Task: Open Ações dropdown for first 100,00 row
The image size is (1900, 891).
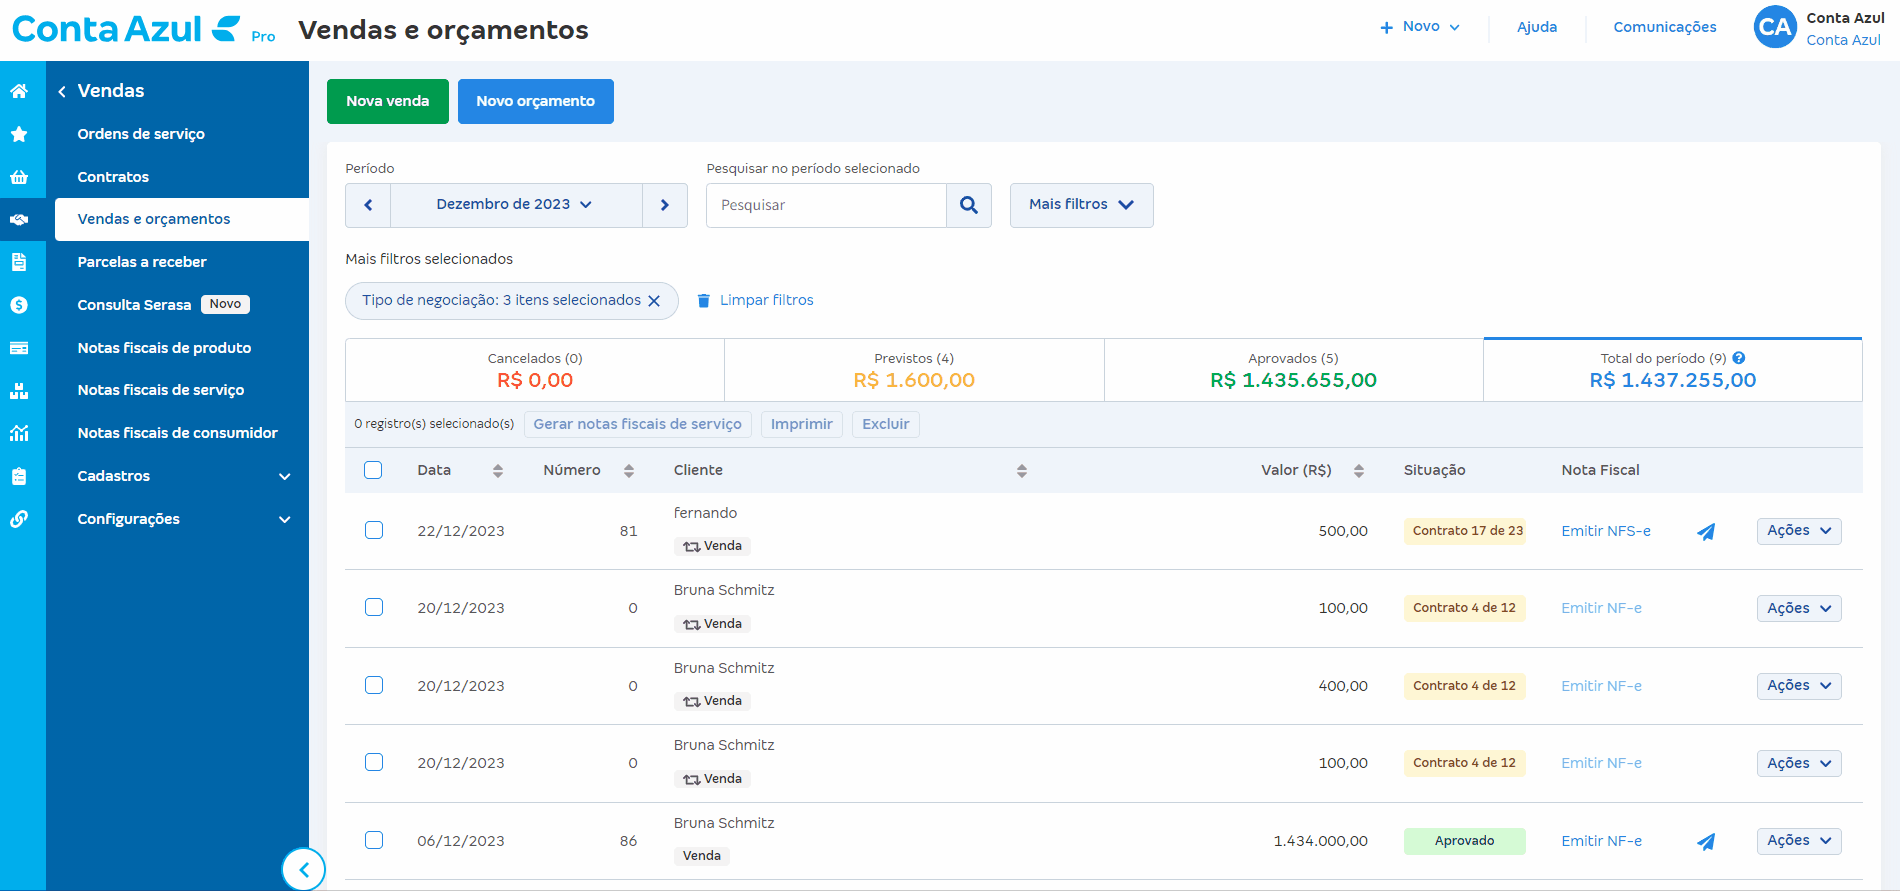Action: click(x=1799, y=608)
